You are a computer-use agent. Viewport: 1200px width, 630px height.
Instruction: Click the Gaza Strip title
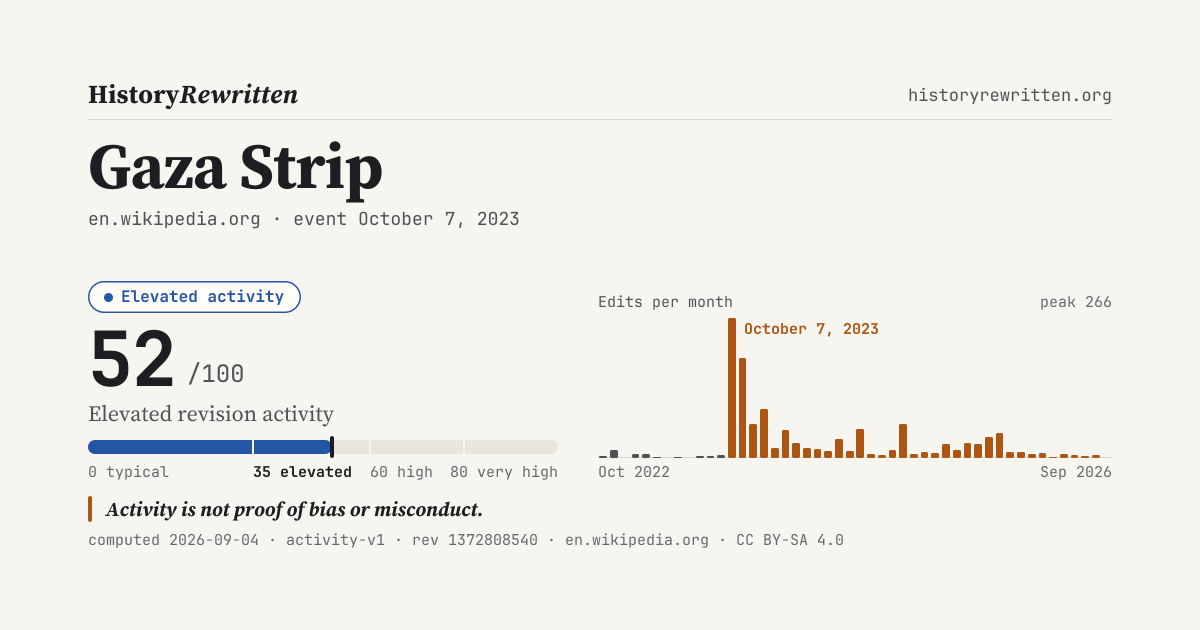coord(235,167)
